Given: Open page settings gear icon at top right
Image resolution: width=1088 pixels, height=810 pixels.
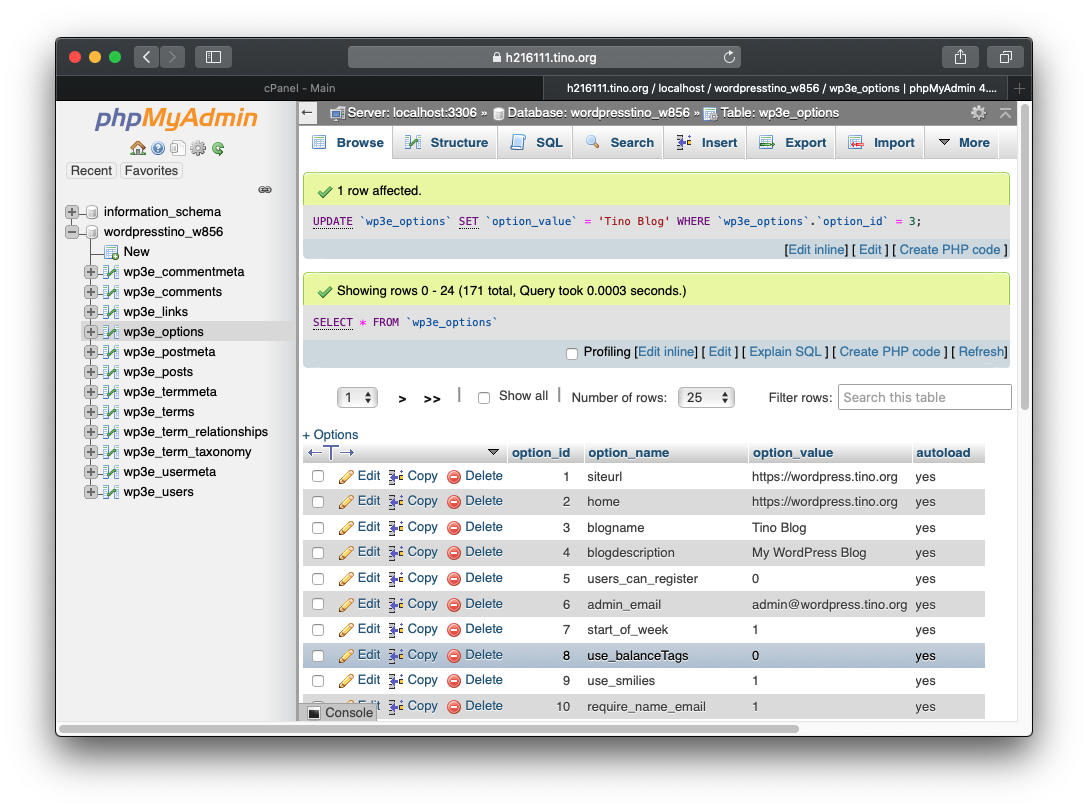Looking at the screenshot, I should click(x=978, y=112).
